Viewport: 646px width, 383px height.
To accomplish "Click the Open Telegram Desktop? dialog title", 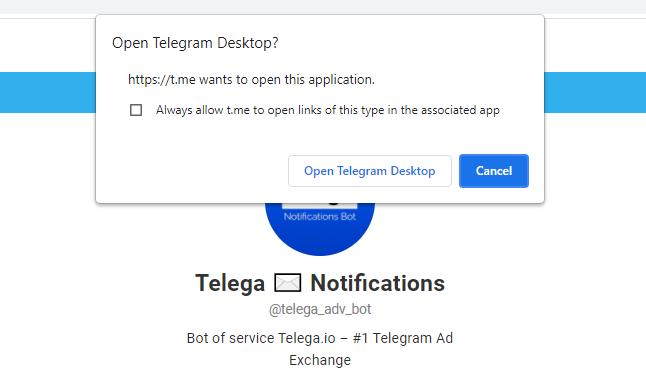I will [x=195, y=43].
